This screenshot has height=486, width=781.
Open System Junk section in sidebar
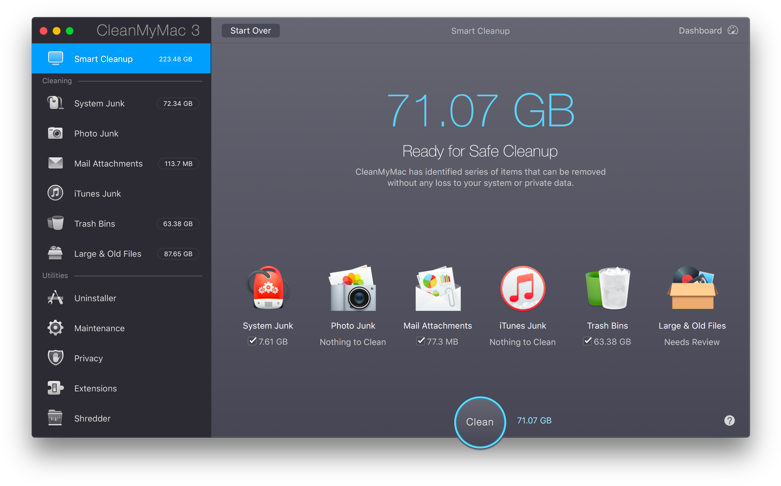click(121, 103)
